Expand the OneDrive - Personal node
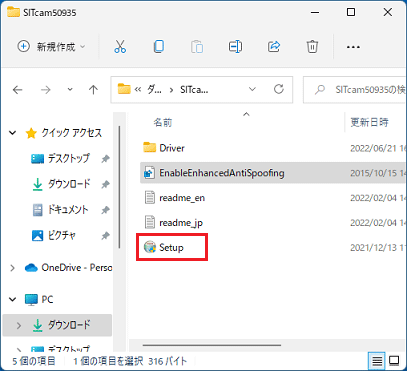The height and width of the screenshot is (371, 407). point(13,268)
